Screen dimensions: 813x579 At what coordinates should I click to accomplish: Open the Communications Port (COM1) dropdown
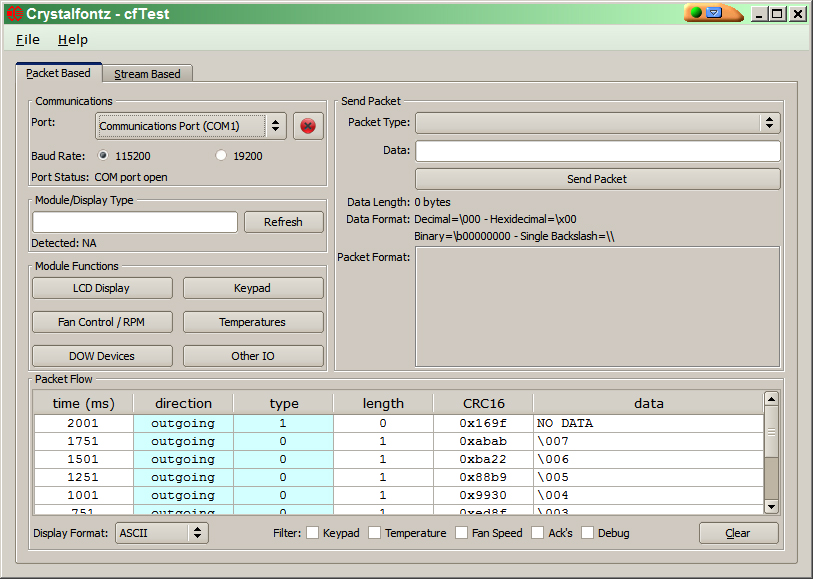(191, 126)
